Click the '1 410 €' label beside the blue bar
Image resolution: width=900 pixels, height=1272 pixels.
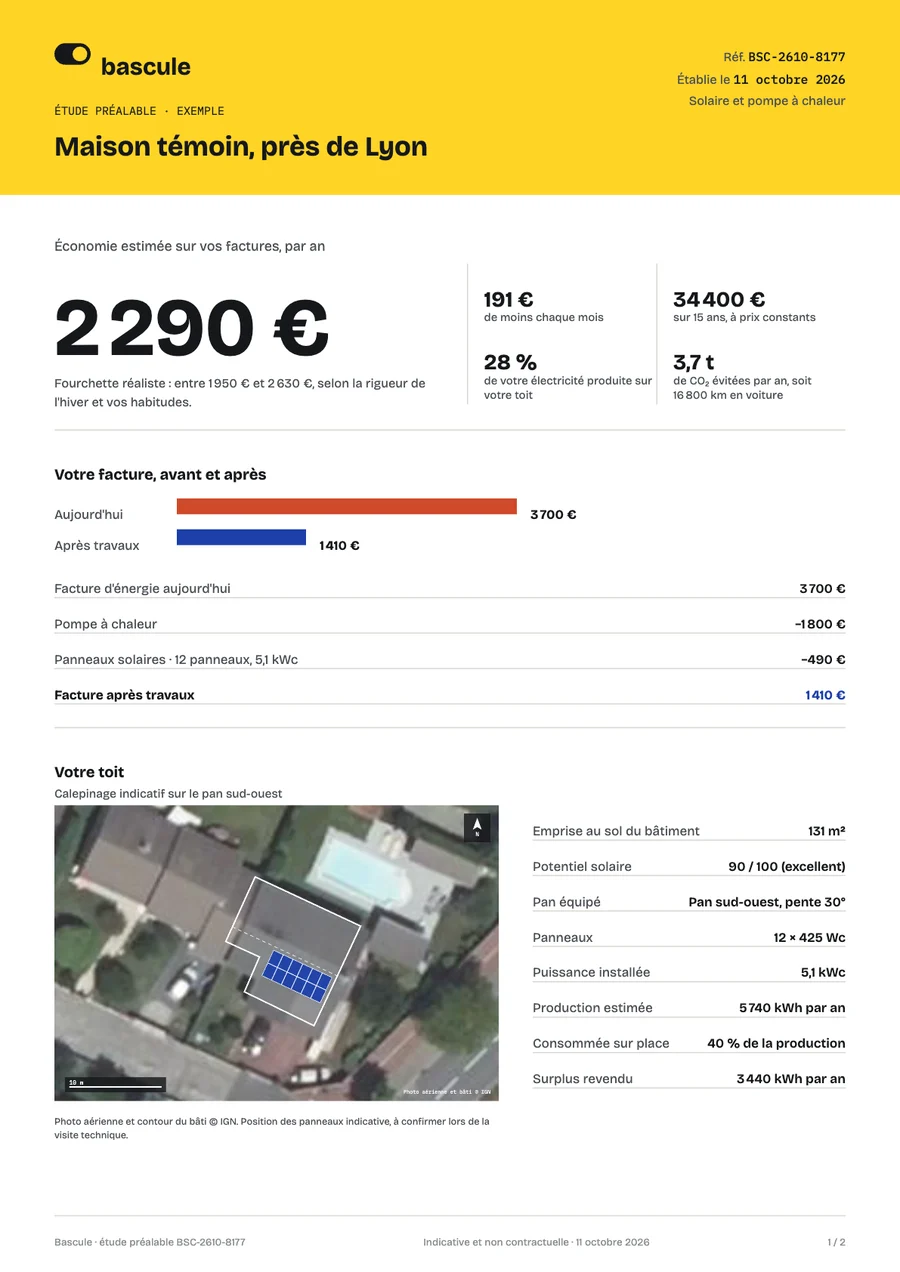click(x=339, y=546)
